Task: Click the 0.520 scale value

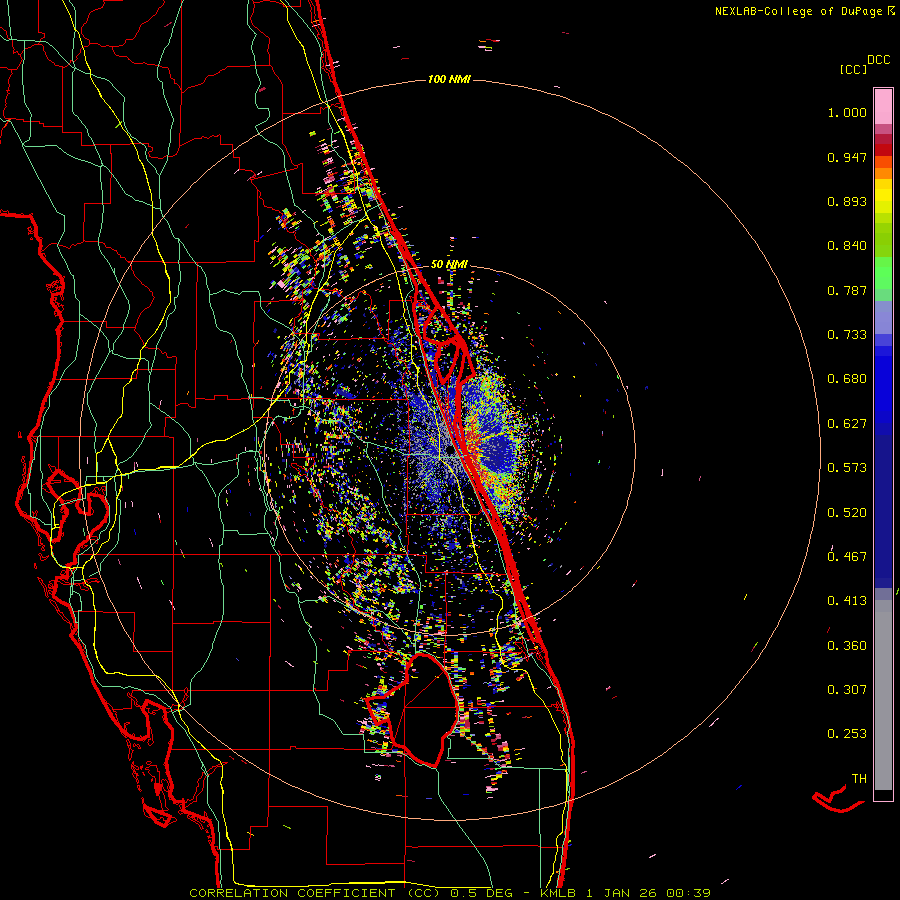Action: tap(847, 513)
